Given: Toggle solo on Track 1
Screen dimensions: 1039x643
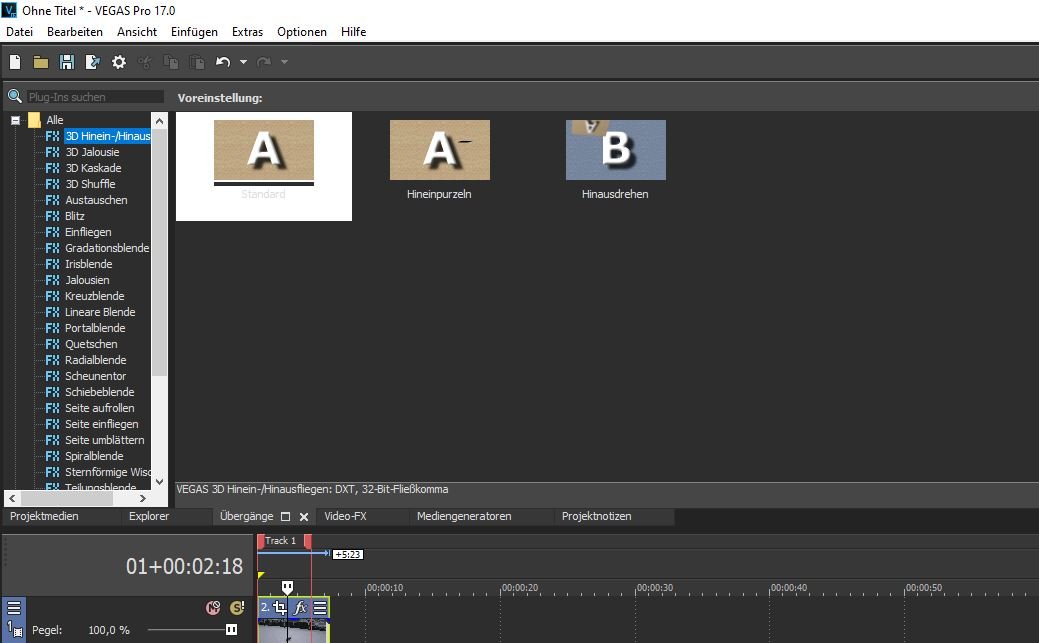Looking at the screenshot, I should [237, 607].
